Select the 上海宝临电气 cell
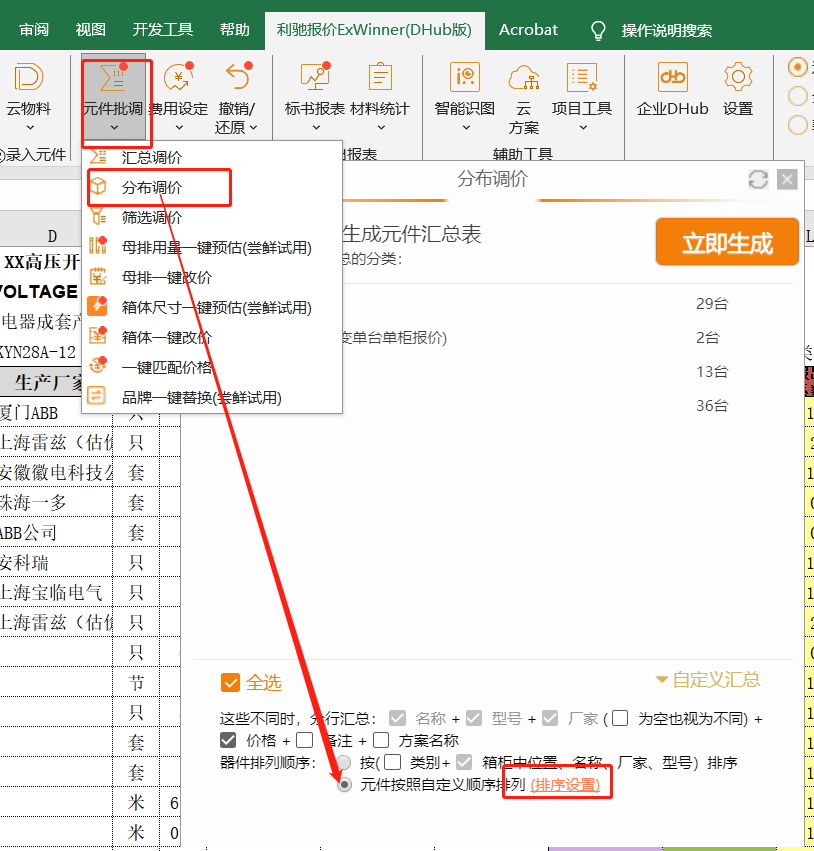814x851 pixels. point(56,593)
